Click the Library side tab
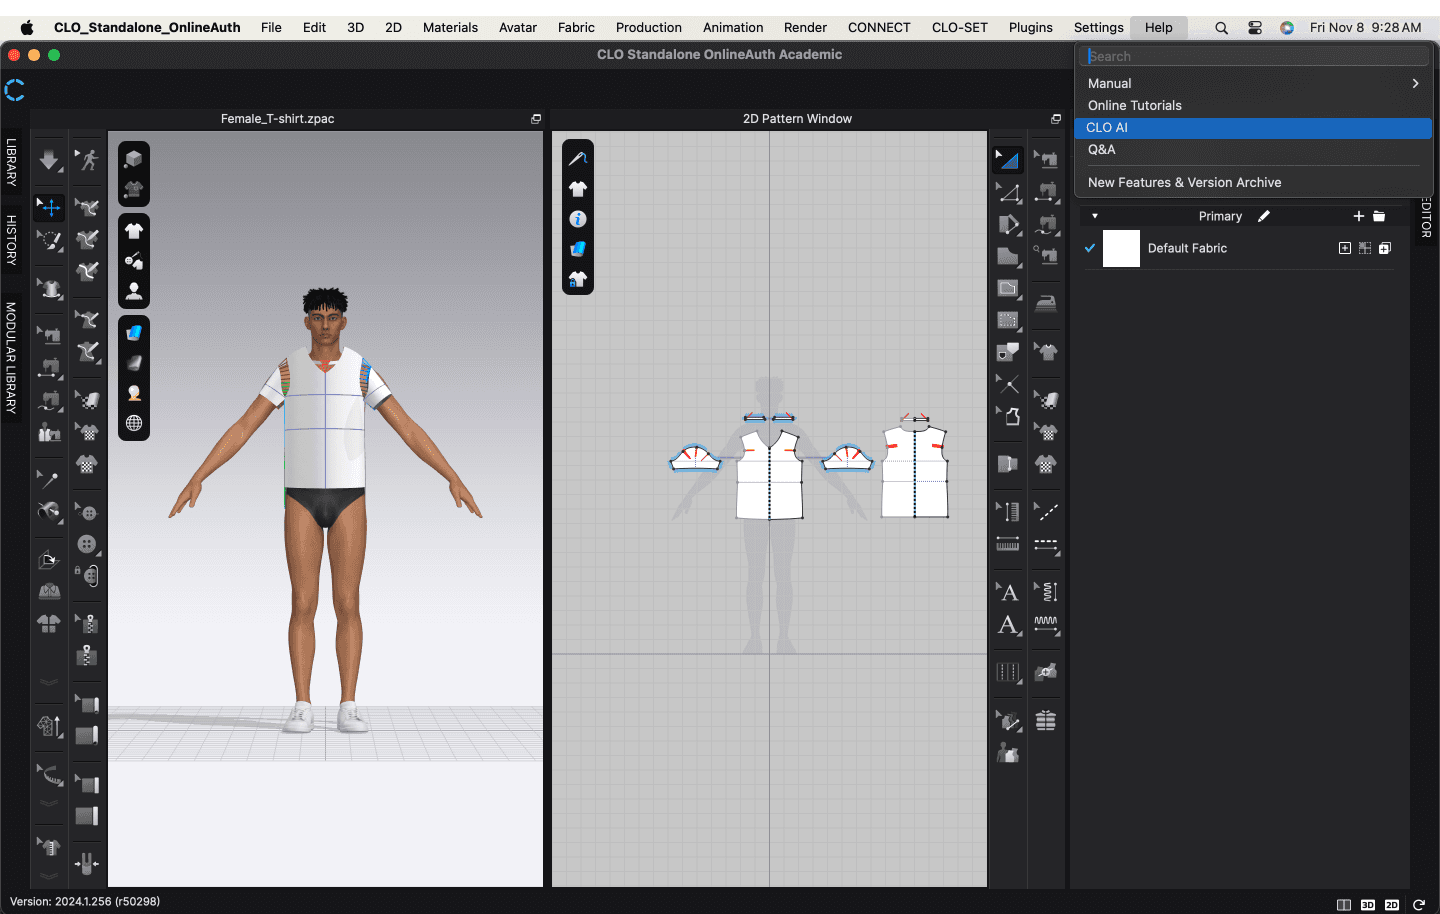Viewport: 1440px width, 914px height. coord(11,162)
